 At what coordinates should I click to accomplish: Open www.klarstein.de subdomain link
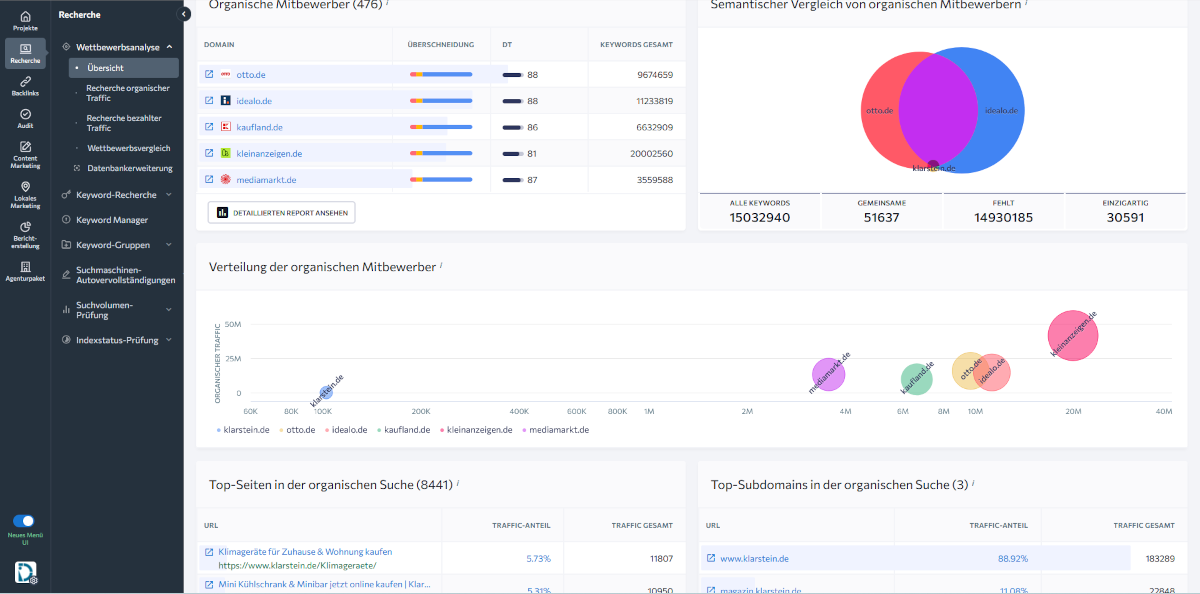coord(754,558)
